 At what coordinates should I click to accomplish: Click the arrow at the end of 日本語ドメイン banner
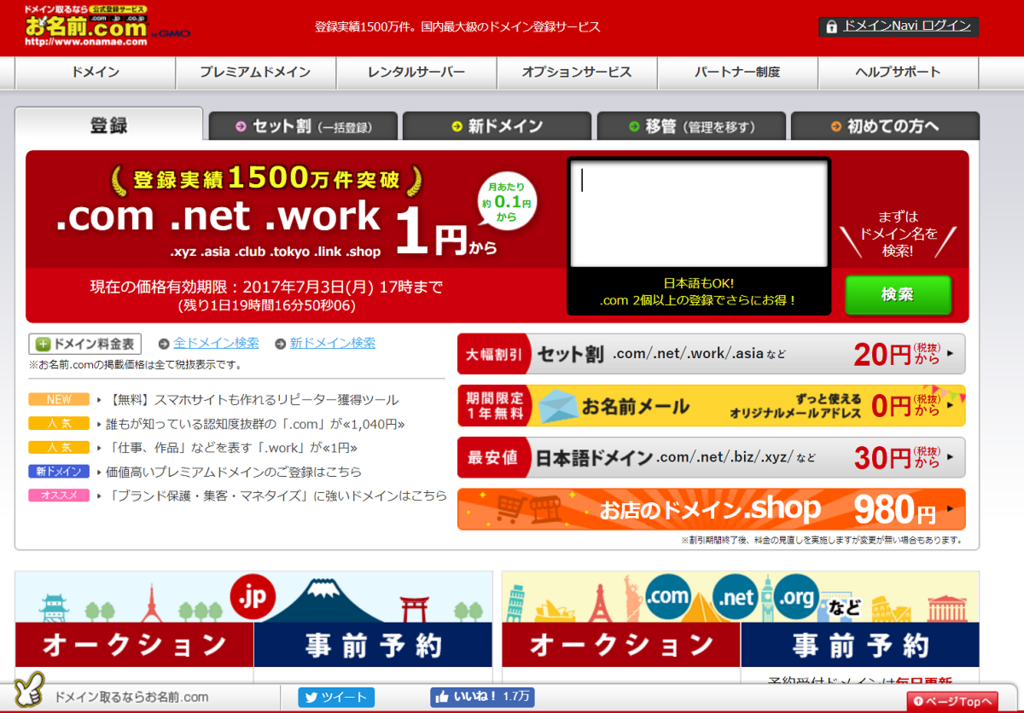950,457
